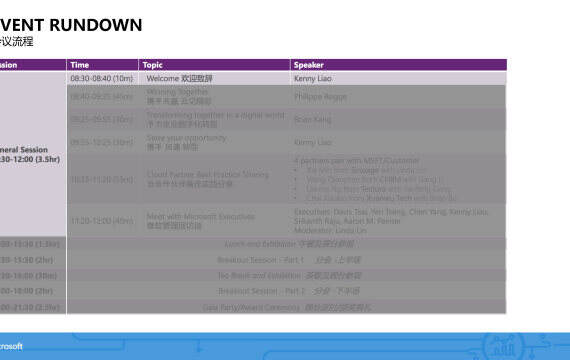
Task: Select the 'Speaker' column header
Action: pyautogui.click(x=398, y=65)
